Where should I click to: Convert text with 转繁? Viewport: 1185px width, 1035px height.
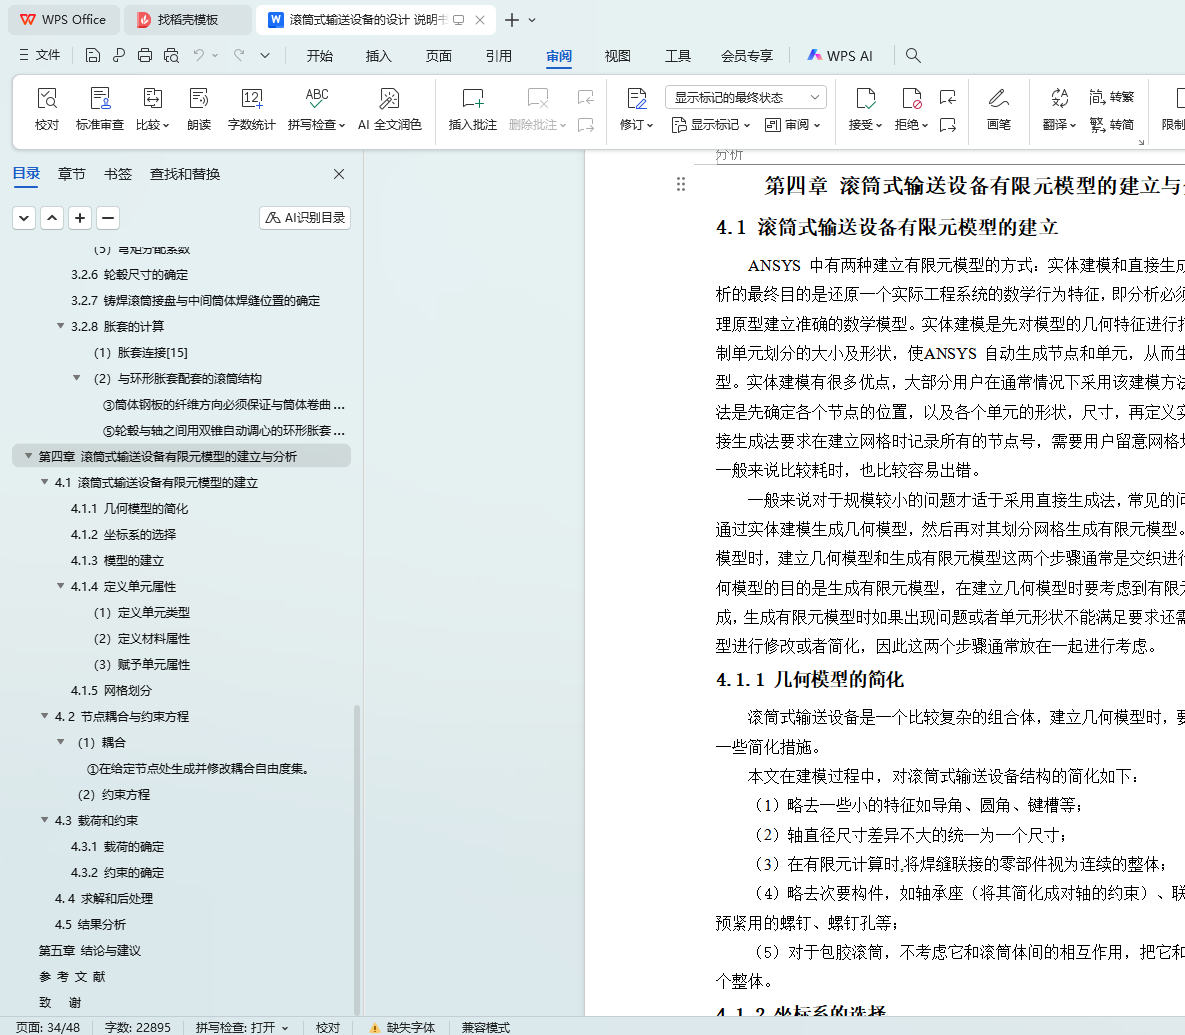(1112, 97)
